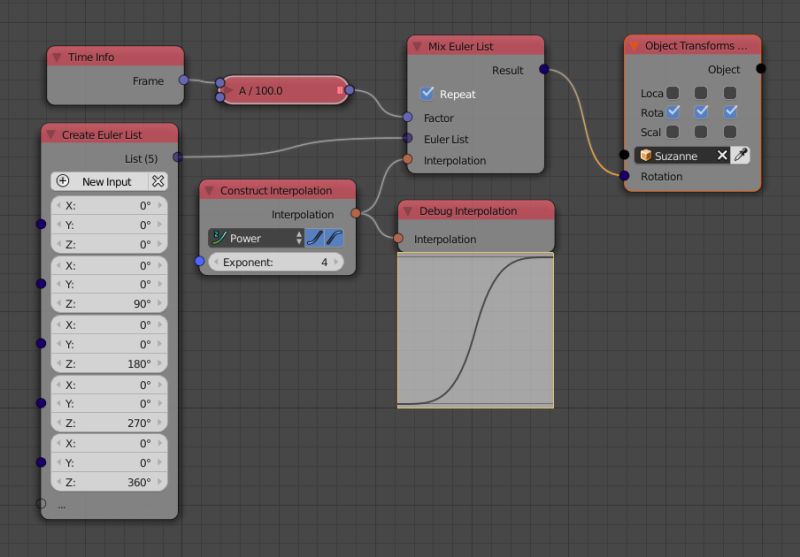Clear the Suzanne object with X
Image resolution: width=800 pixels, height=557 pixels.
722,155
